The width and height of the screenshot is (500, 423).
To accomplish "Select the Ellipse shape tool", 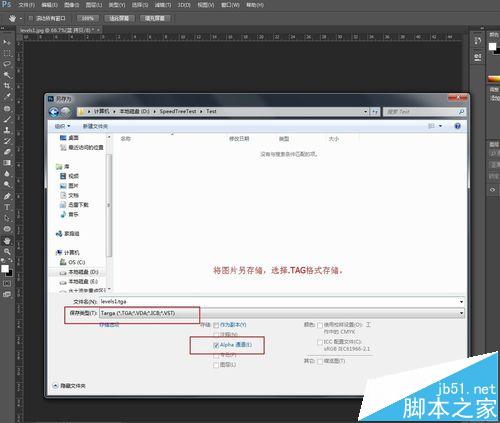I will [7, 229].
